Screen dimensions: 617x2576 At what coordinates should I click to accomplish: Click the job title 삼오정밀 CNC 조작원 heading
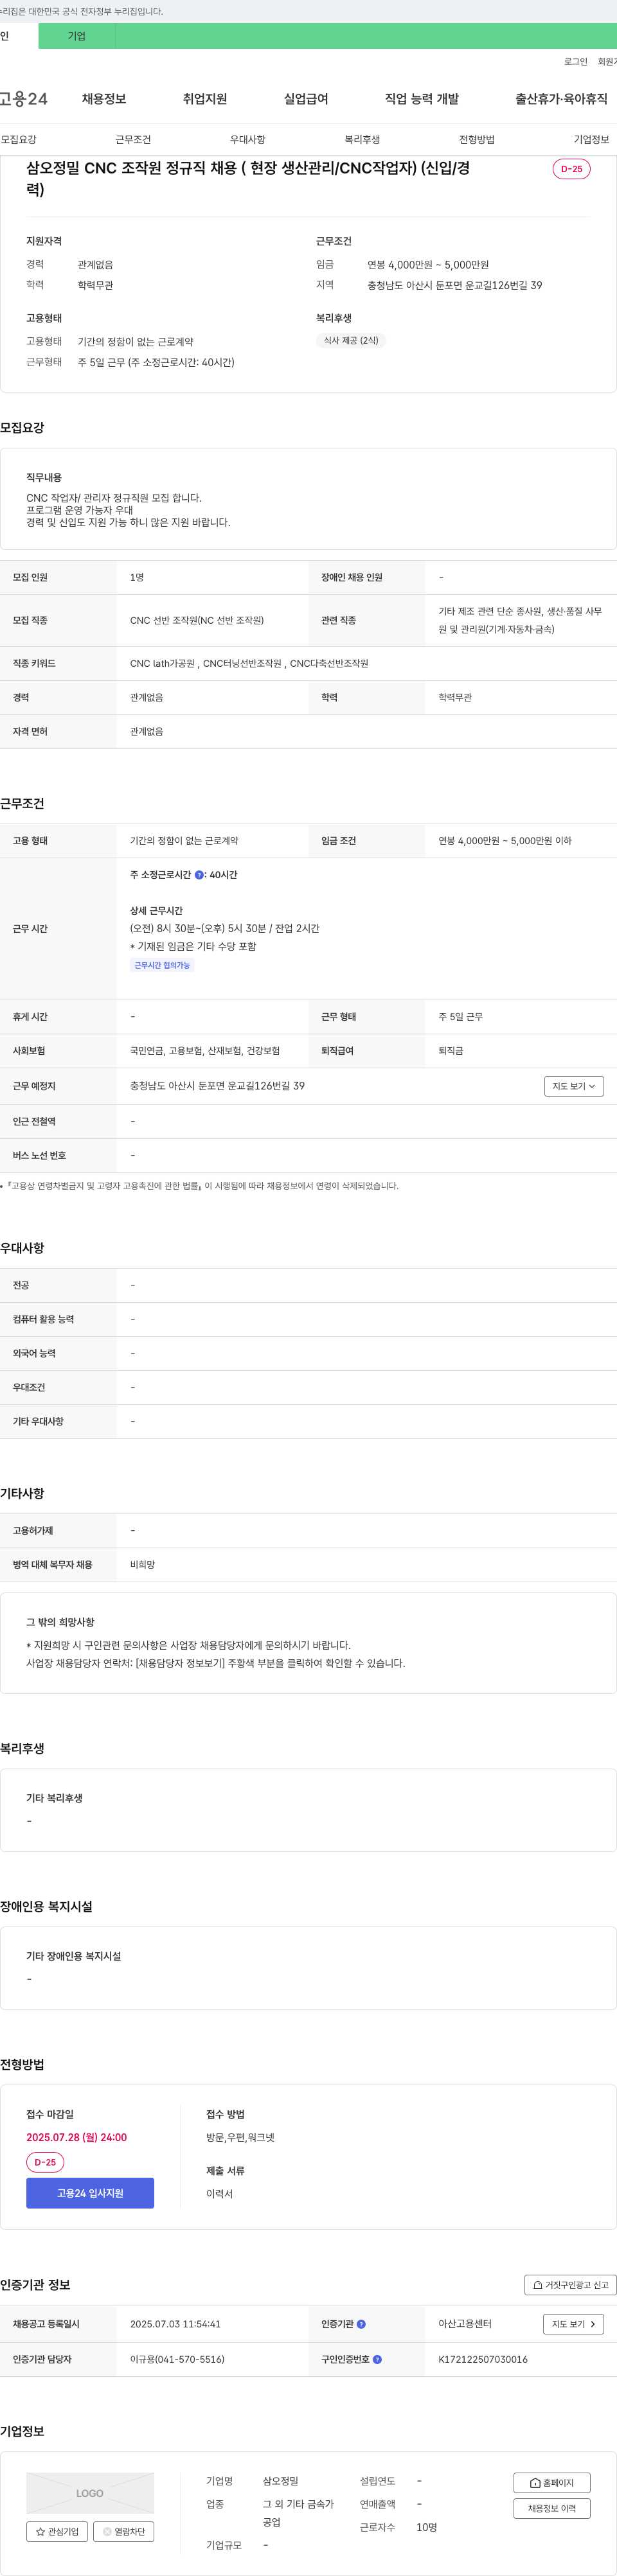248,178
